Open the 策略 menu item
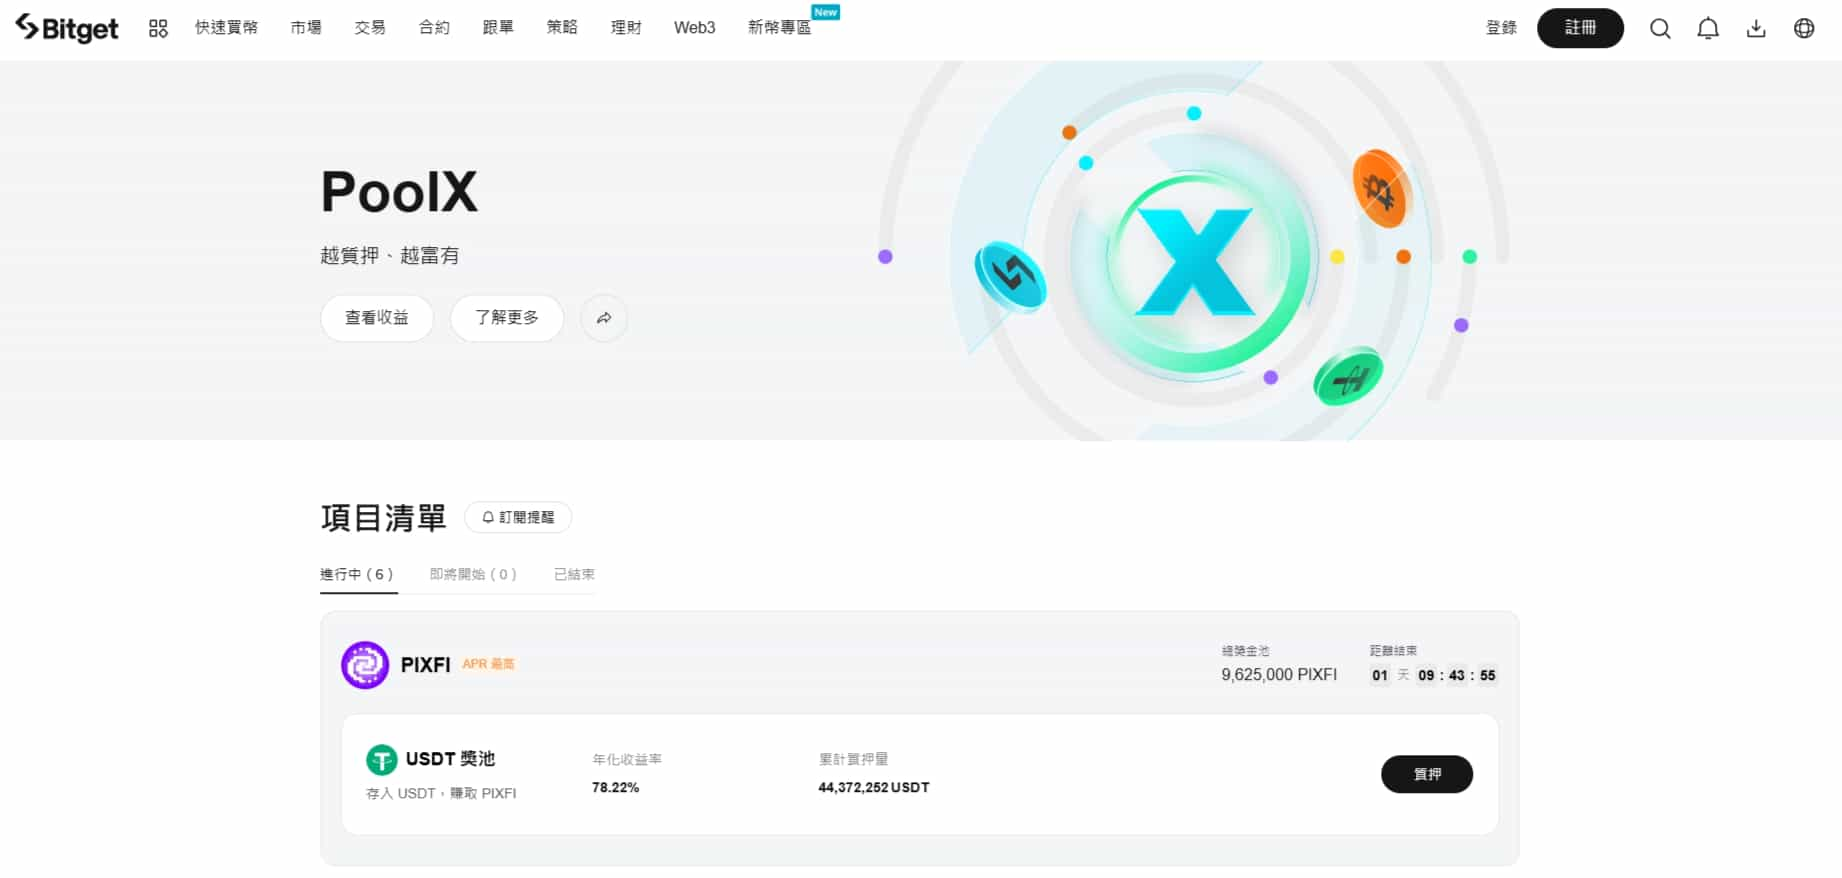The width and height of the screenshot is (1842, 878). (x=562, y=28)
